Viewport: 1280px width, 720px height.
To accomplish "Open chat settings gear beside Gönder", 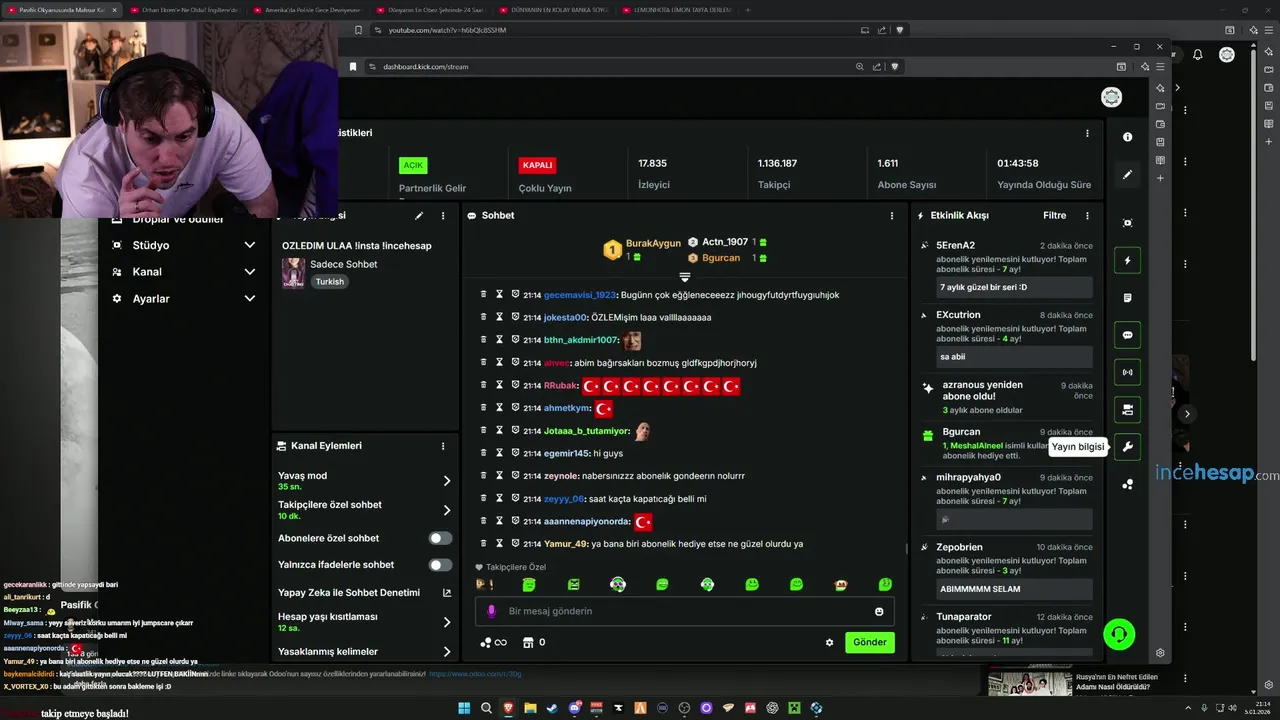I will (829, 642).
